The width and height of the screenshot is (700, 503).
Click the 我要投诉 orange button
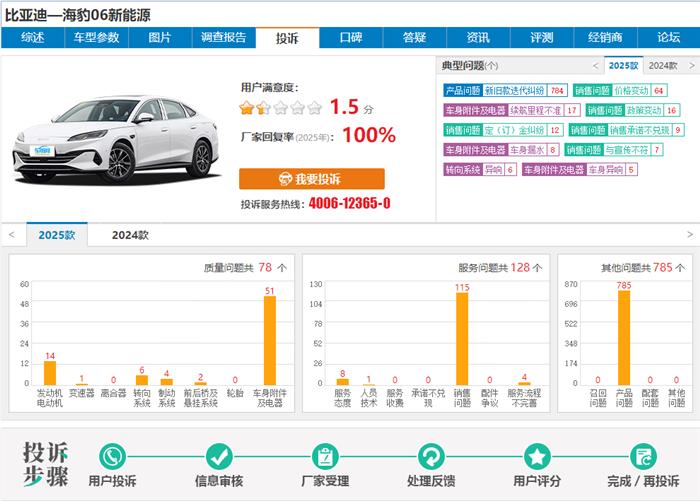coord(312,179)
